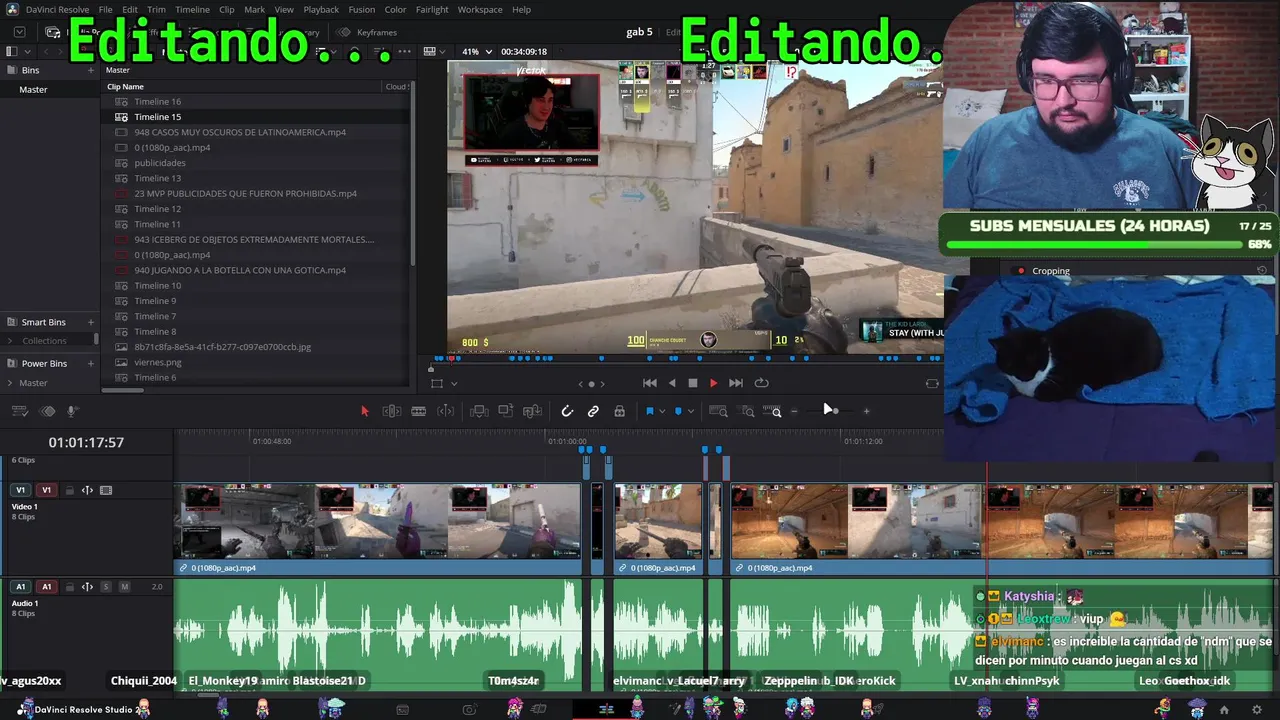The height and width of the screenshot is (720, 1280).
Task: Open the Playback menu
Action: (x=321, y=9)
